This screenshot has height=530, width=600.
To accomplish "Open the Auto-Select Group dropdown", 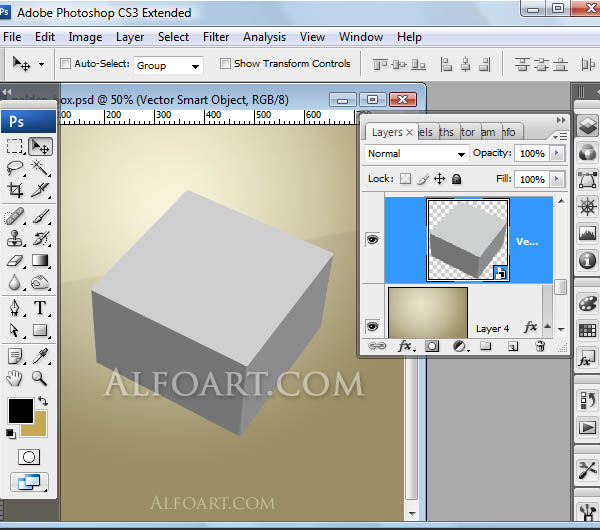I will point(168,66).
